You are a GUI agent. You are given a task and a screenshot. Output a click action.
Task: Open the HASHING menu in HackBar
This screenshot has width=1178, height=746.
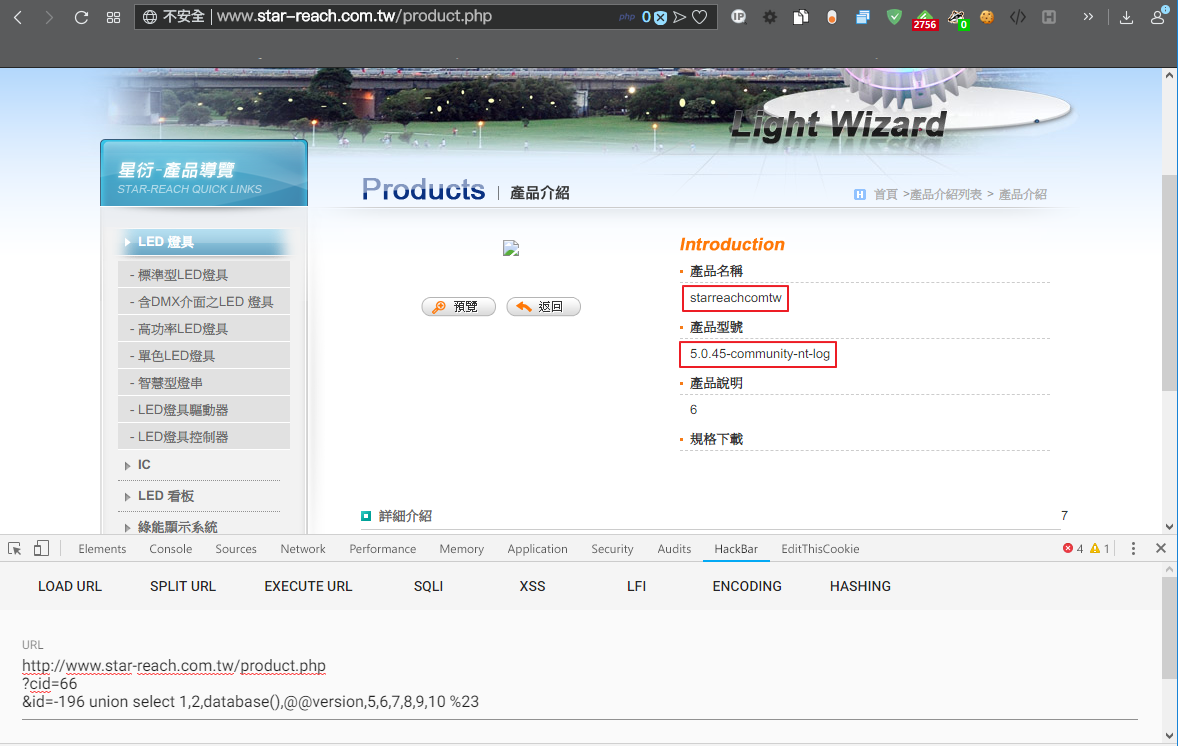[x=860, y=586]
